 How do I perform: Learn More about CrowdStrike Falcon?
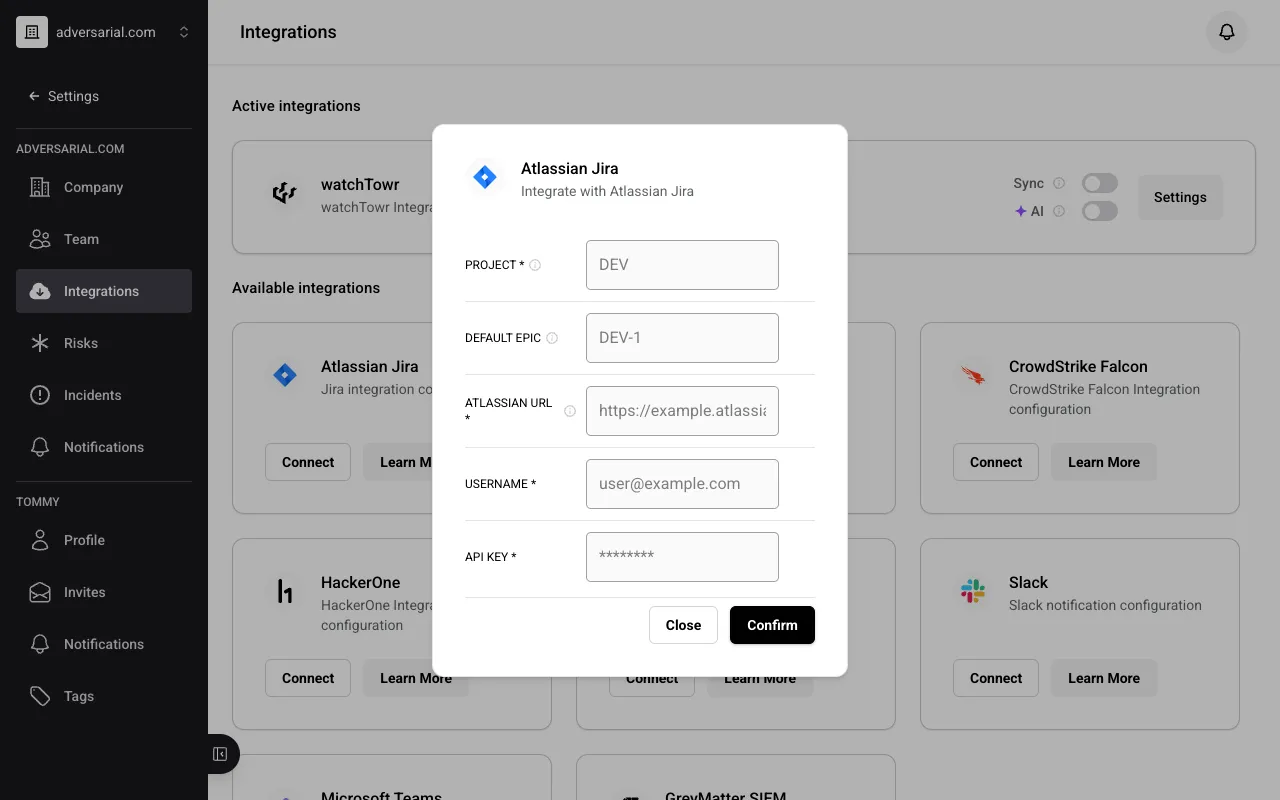click(x=1104, y=462)
